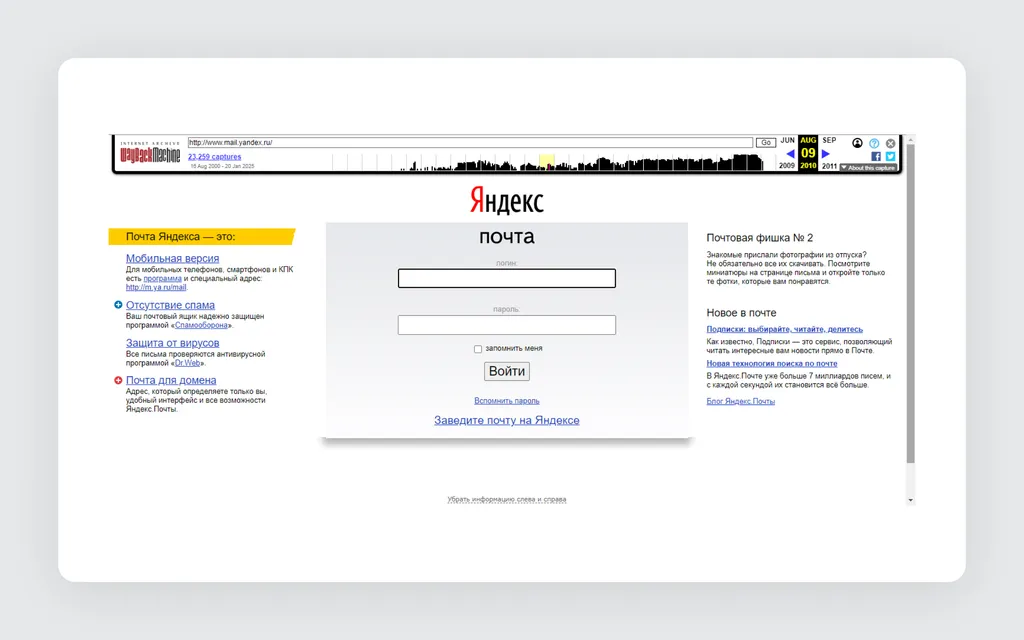Screen dimensions: 1024x640
Task: Click the Почта Яндекса — это: banner
Action: [x=202, y=236]
